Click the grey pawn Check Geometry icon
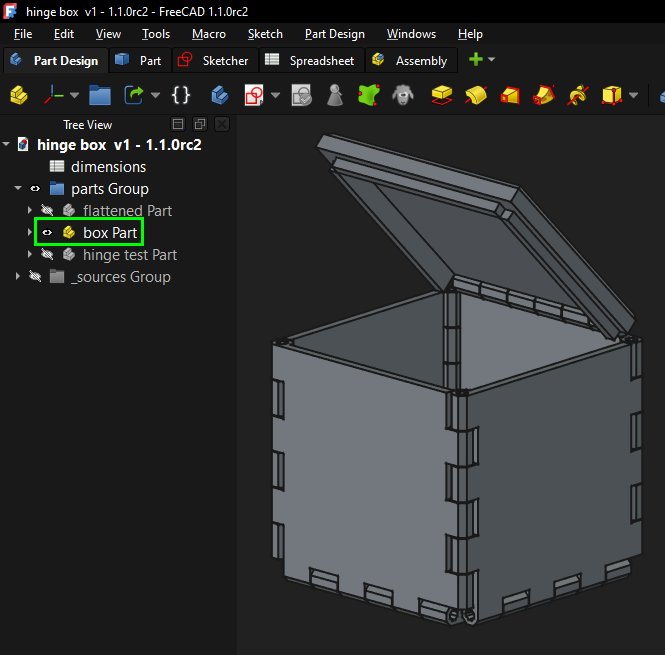 coord(335,95)
